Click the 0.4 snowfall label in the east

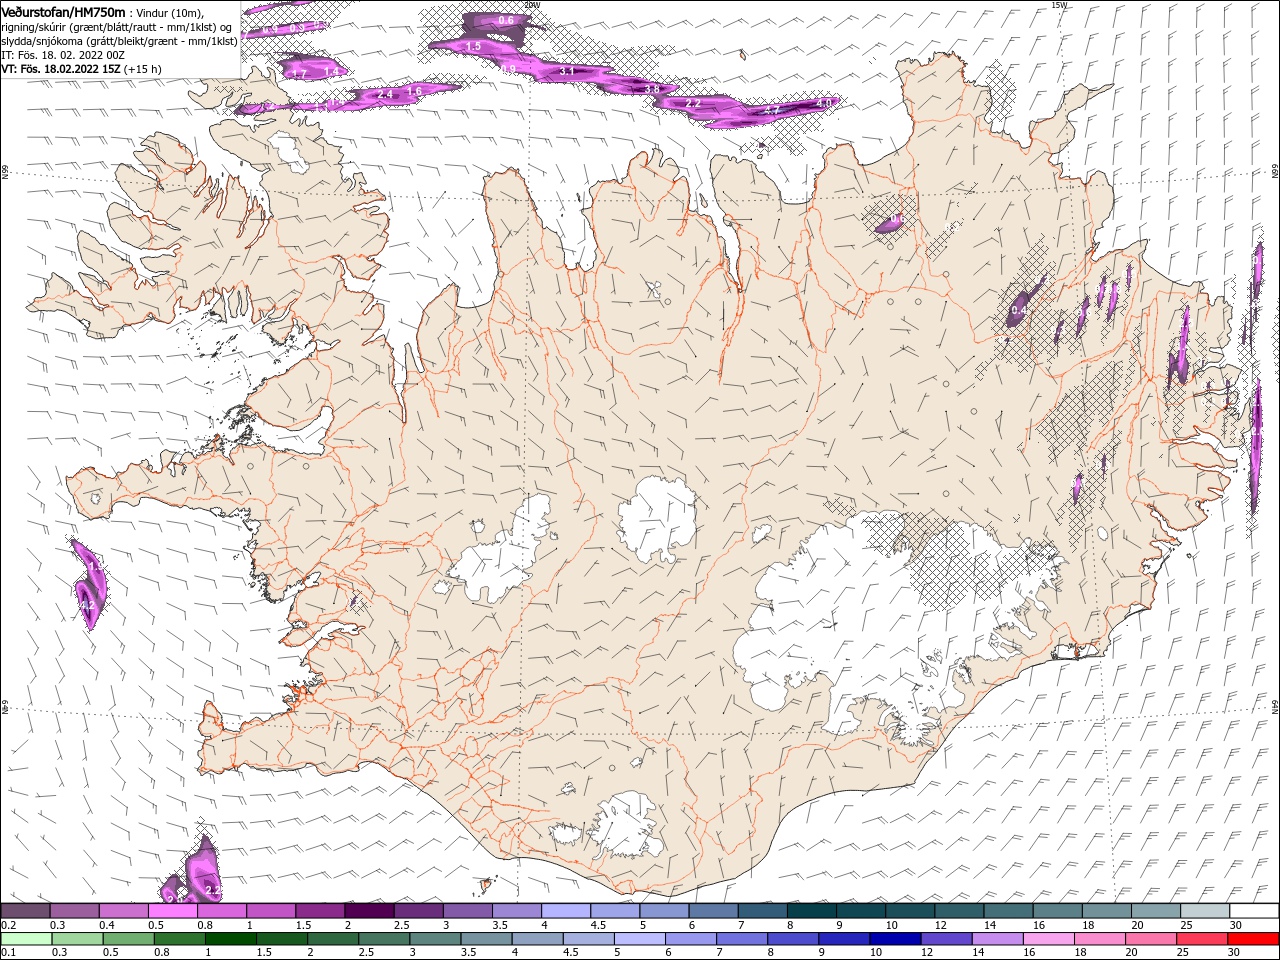[1018, 311]
